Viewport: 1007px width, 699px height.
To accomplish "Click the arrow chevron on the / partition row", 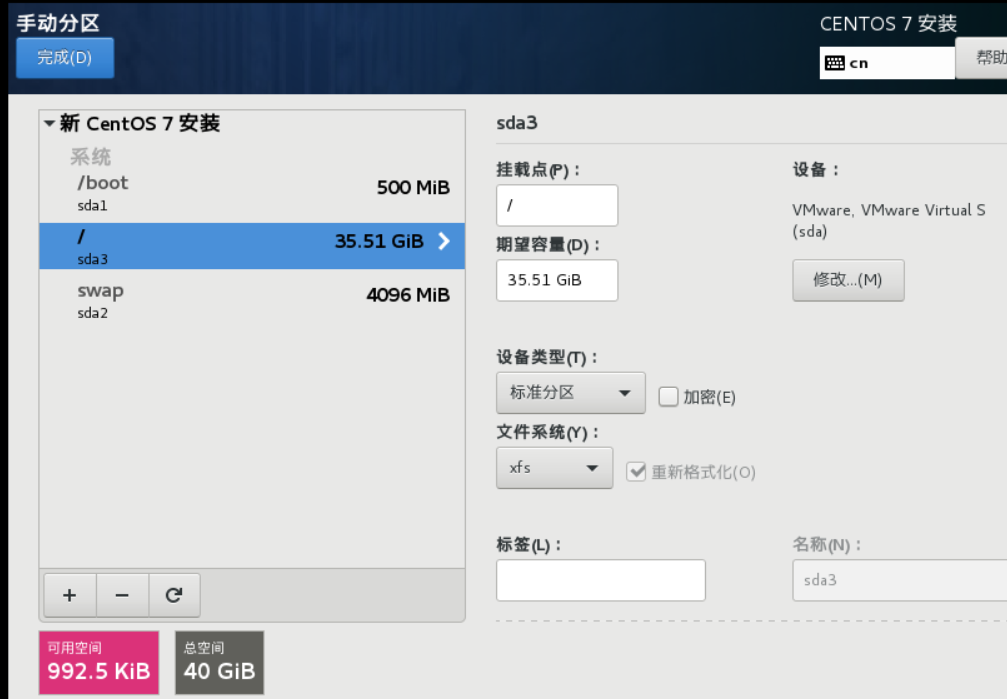I will pyautogui.click(x=444, y=241).
